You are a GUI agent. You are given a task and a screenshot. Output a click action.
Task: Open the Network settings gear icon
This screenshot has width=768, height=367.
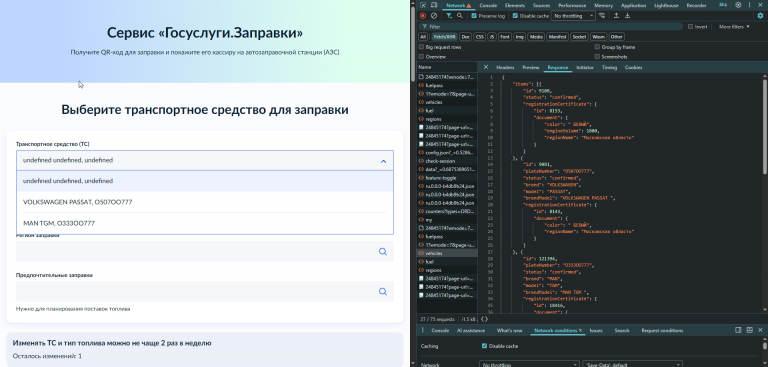click(760, 16)
